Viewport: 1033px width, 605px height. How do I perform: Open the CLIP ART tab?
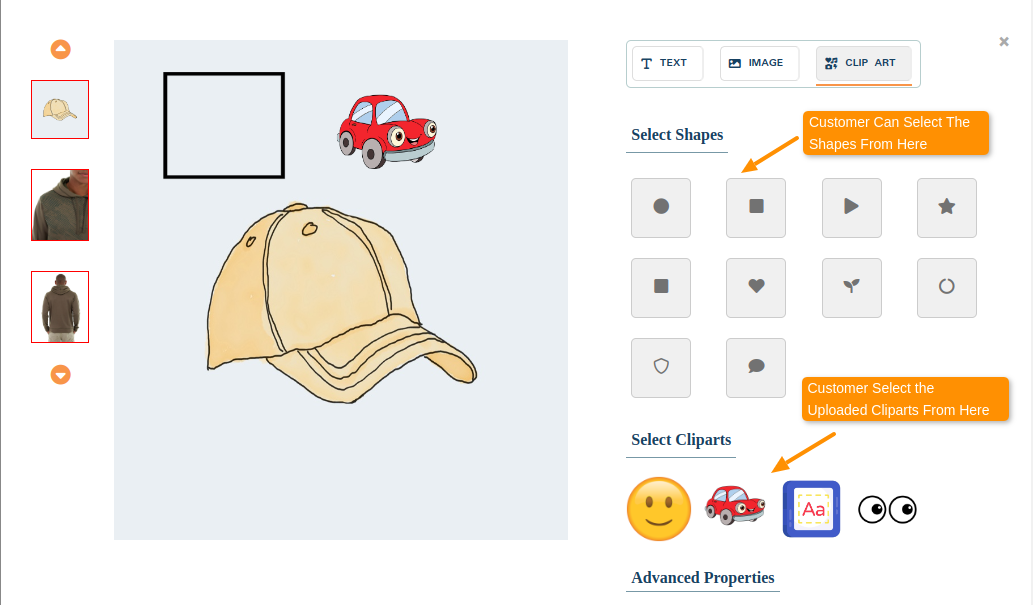pos(863,62)
